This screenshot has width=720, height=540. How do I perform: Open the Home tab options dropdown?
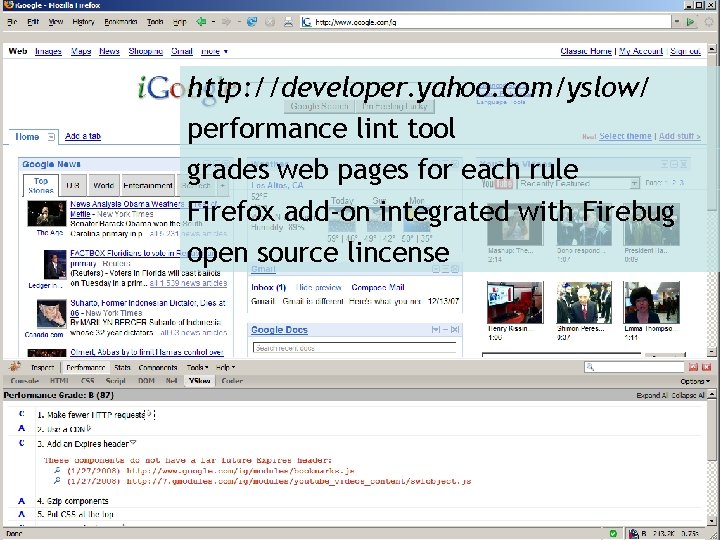[51, 137]
